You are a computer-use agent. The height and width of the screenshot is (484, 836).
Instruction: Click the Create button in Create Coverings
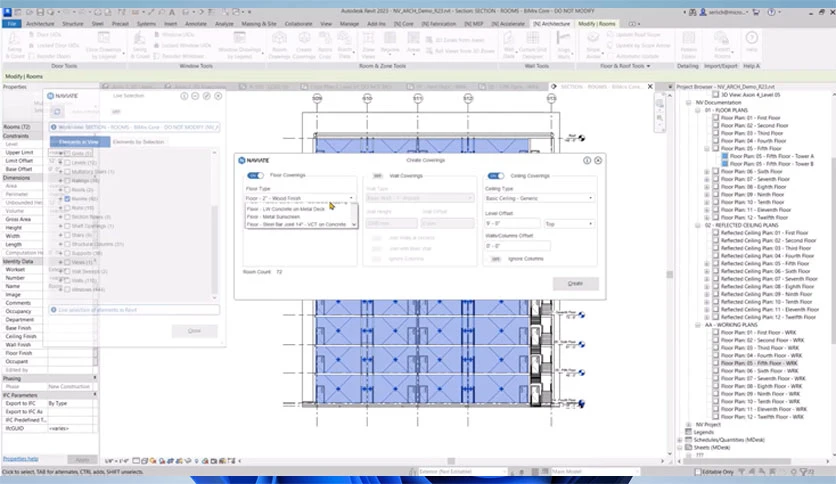click(x=575, y=284)
